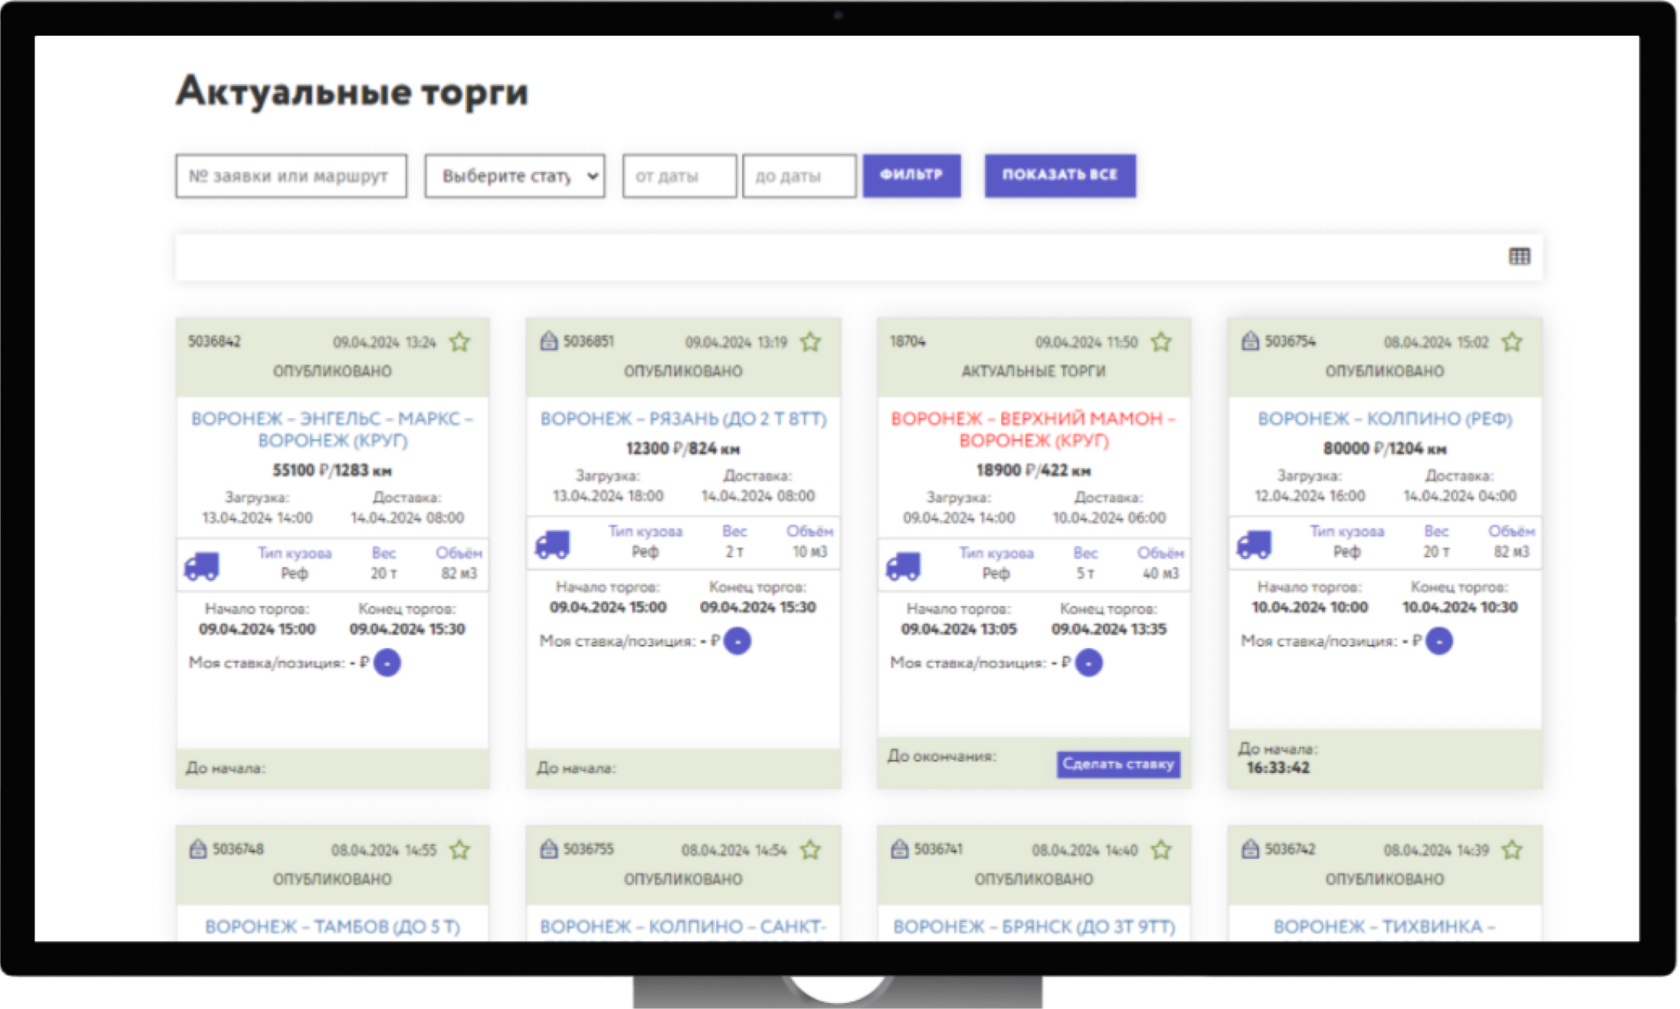1680x1009 pixels.
Task: Click the АКТУАЛЬНЫЕ ТОРГИ status on card 18704
Action: tap(1034, 371)
